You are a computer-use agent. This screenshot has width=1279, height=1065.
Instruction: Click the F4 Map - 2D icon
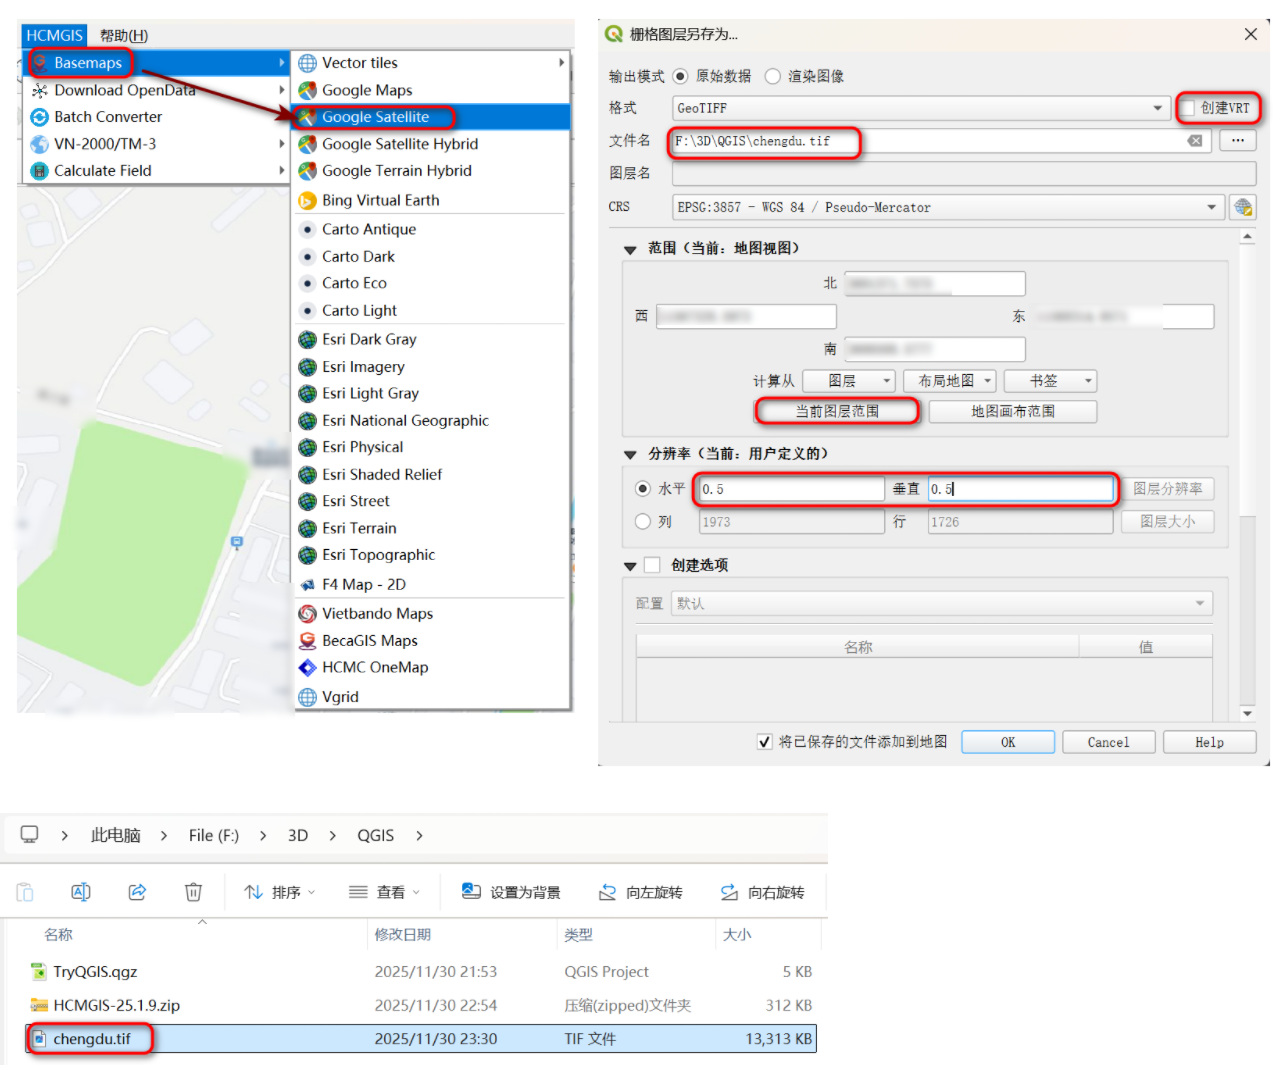308,585
